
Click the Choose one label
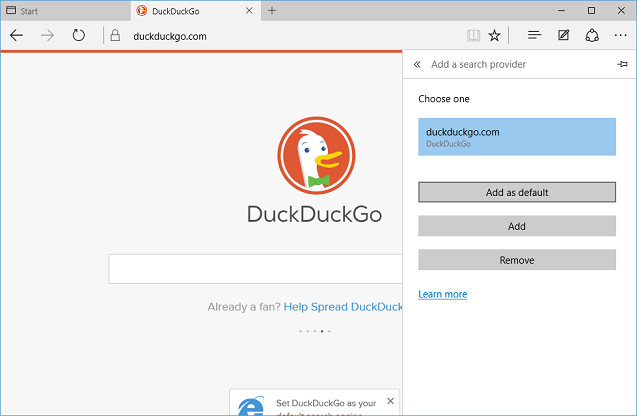click(444, 99)
